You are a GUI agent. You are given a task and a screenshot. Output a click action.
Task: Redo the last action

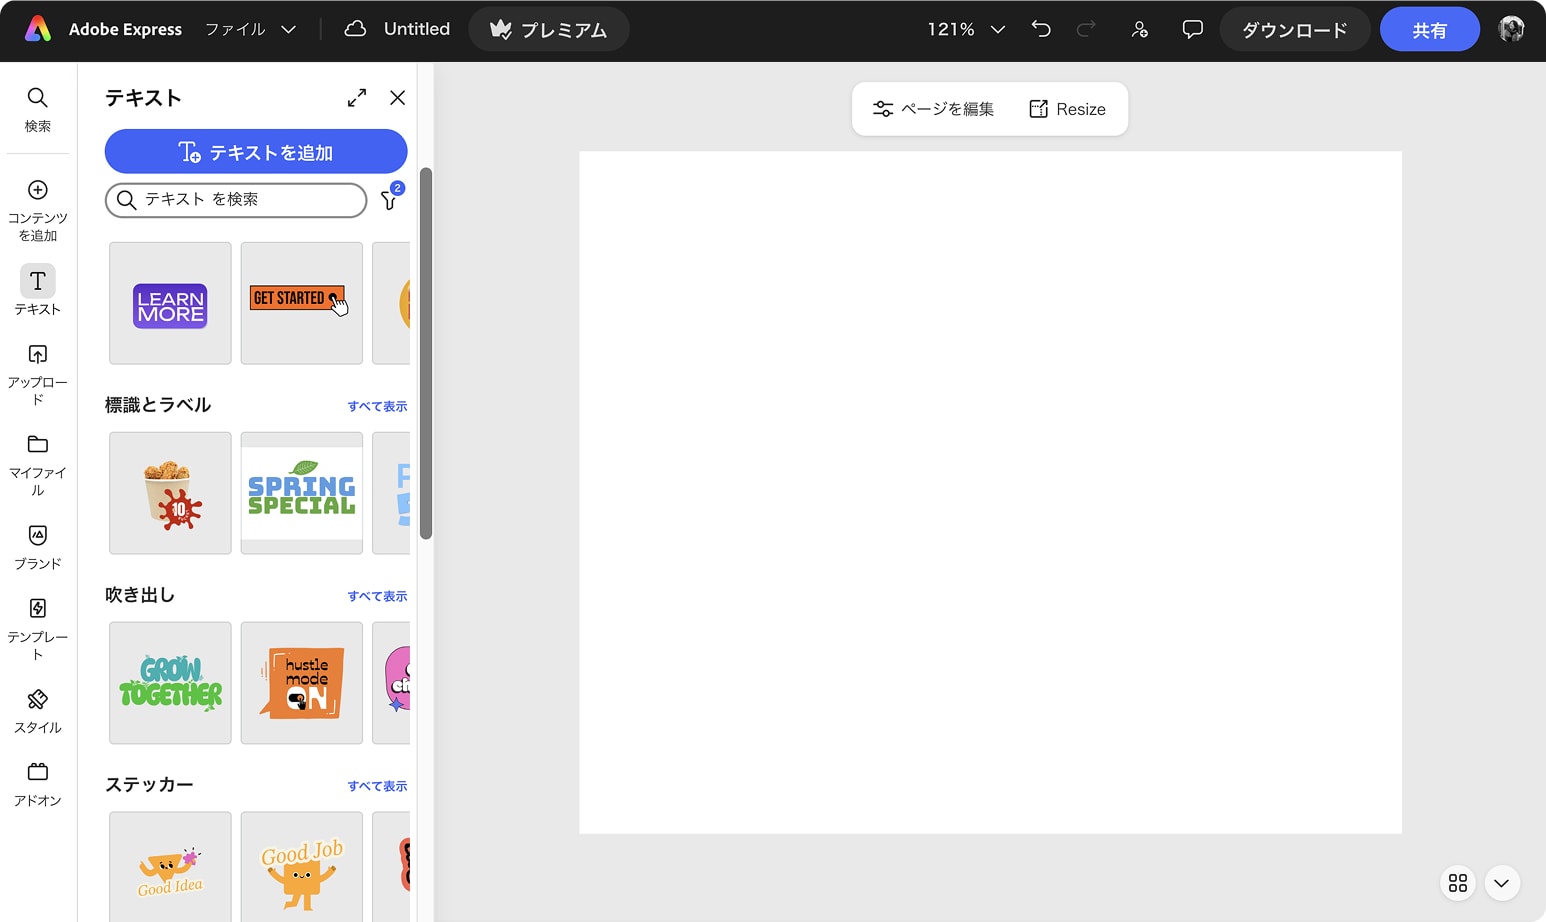(x=1086, y=29)
